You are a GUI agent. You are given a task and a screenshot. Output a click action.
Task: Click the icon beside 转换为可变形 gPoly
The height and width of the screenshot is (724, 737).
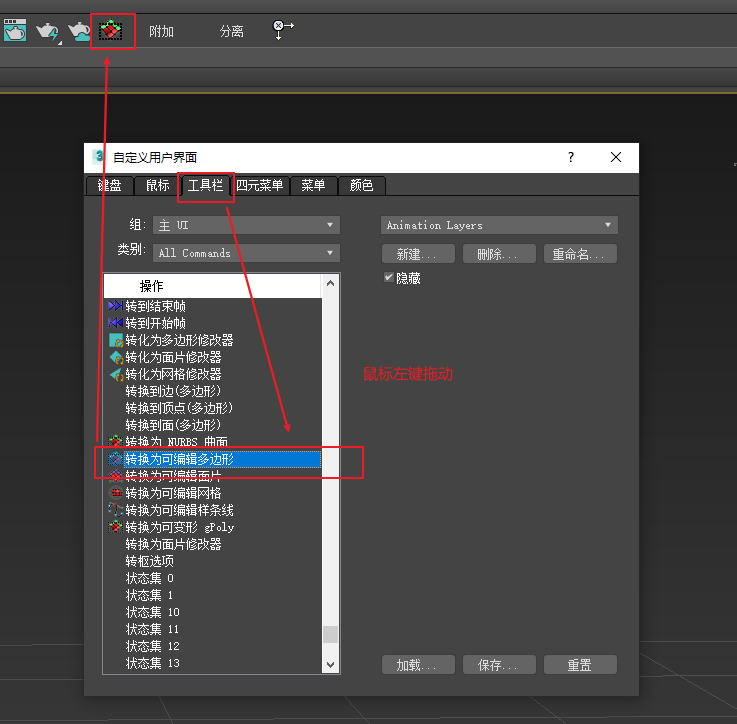click(x=116, y=527)
